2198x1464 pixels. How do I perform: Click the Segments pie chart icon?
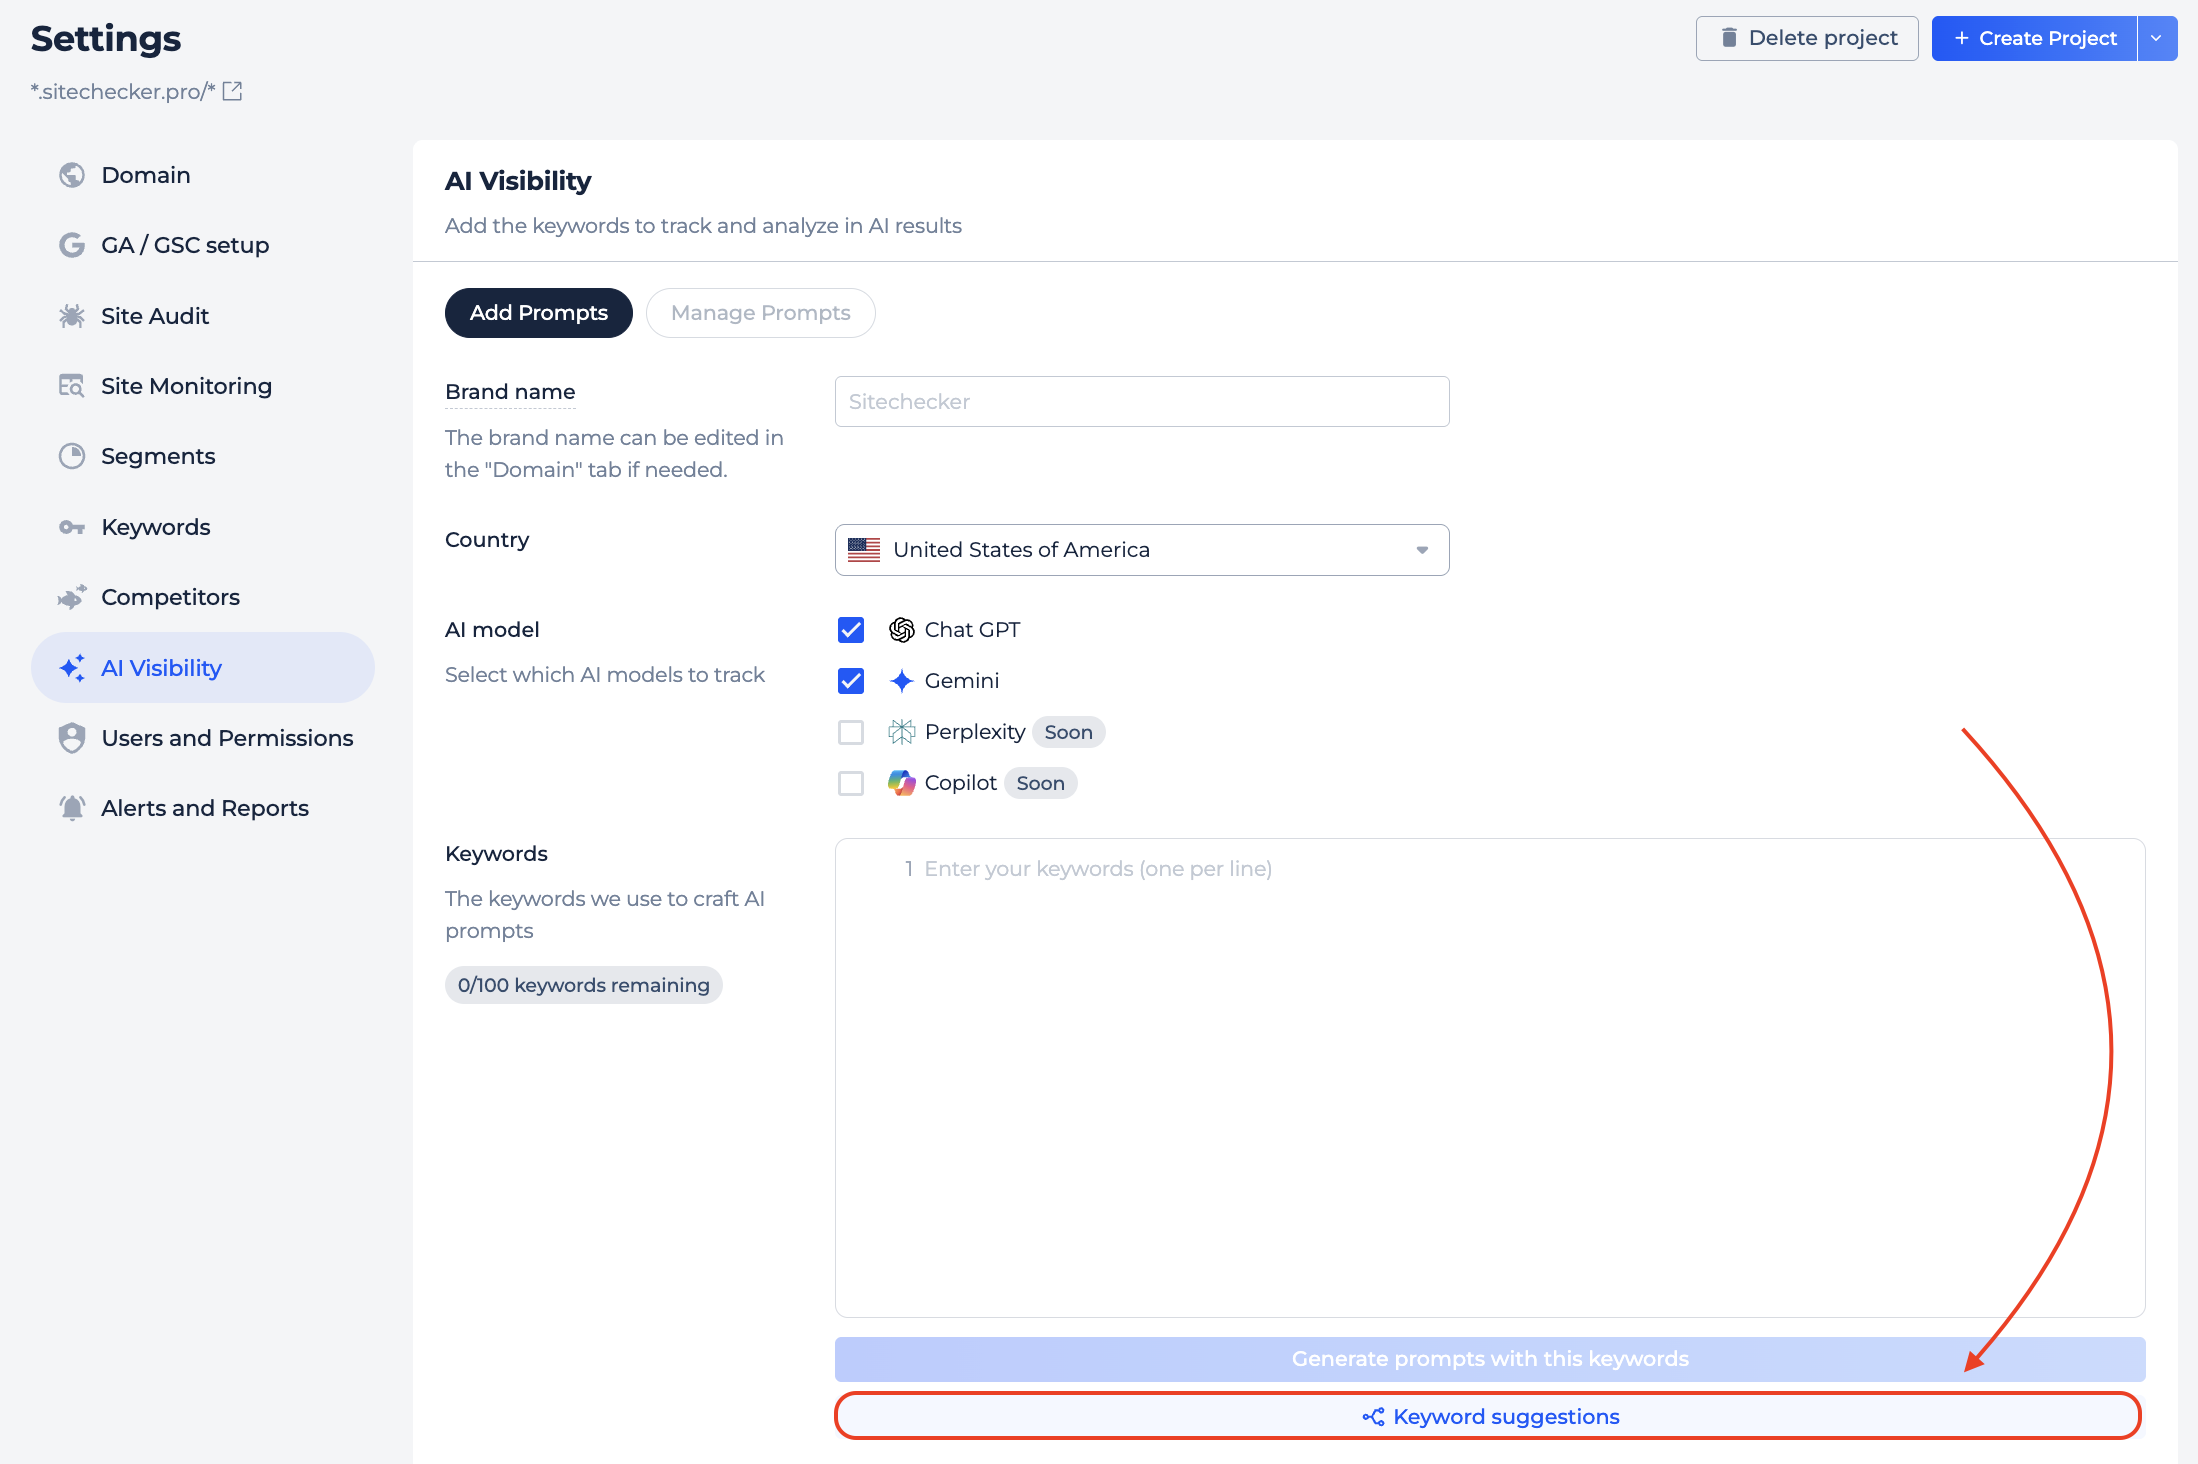click(x=72, y=456)
